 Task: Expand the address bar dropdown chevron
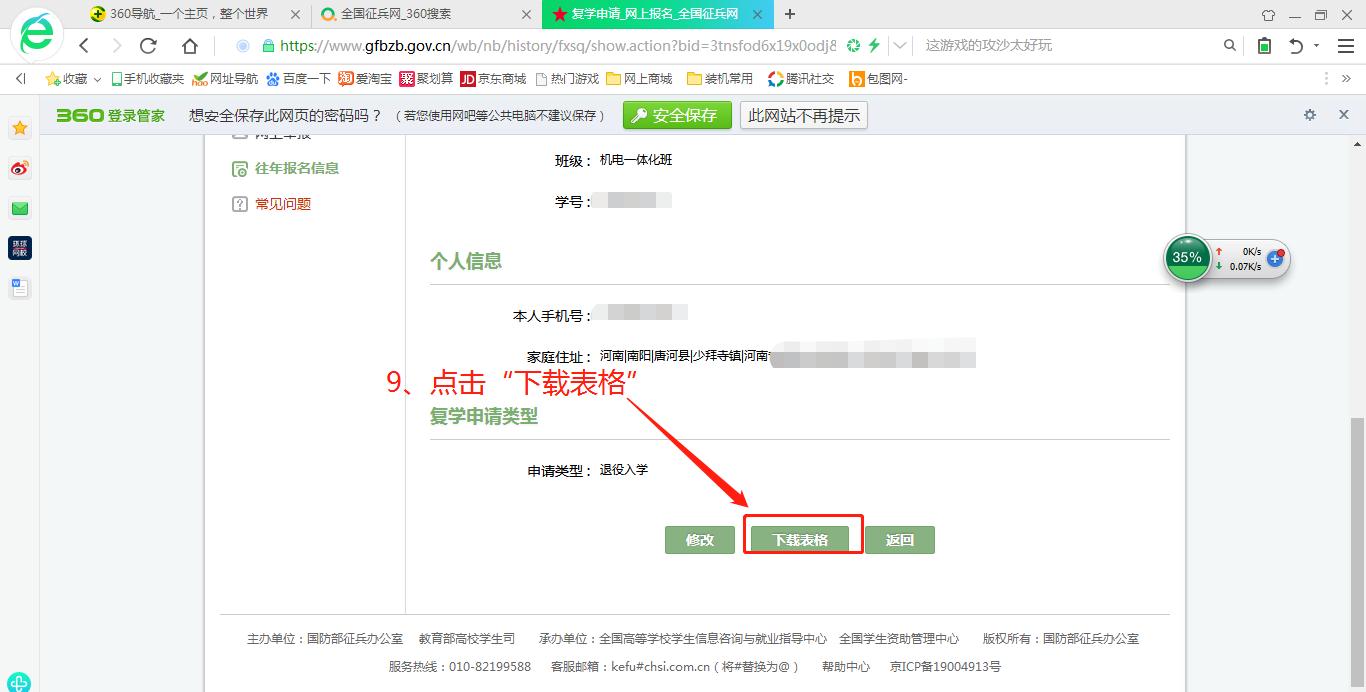click(x=900, y=46)
